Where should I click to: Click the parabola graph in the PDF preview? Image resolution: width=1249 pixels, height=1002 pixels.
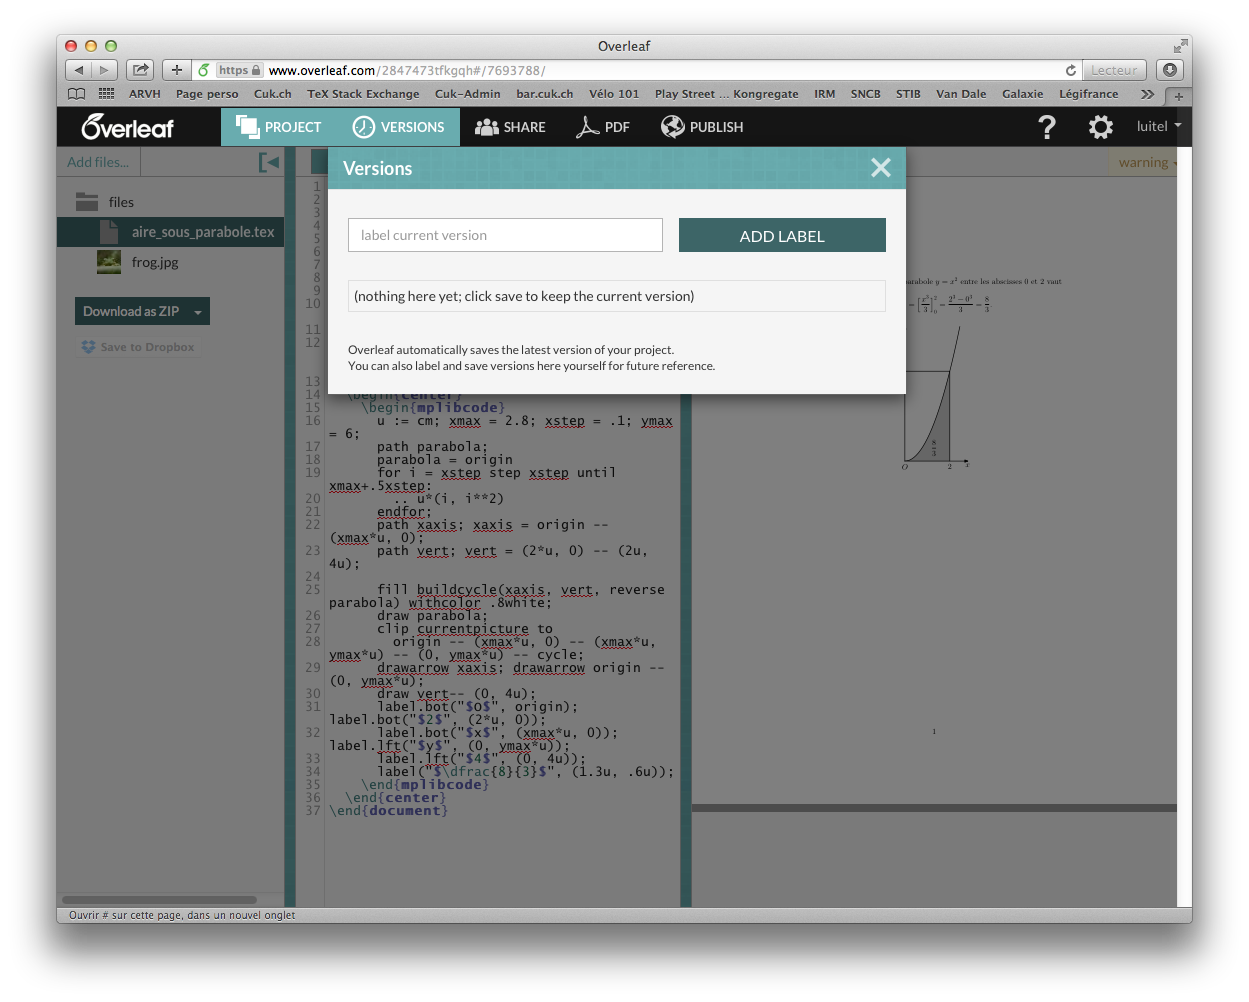tap(936, 397)
